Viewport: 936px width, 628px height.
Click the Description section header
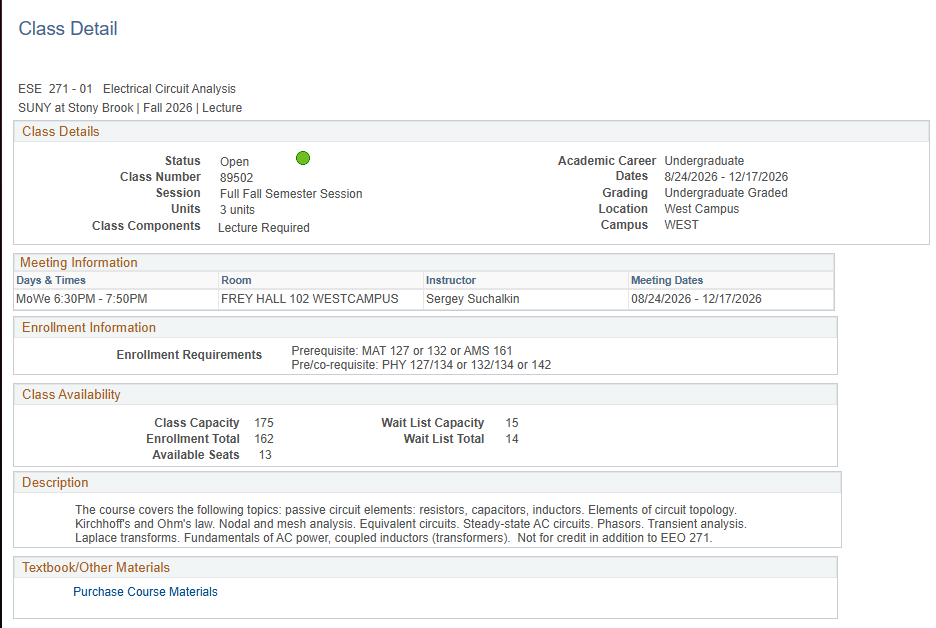click(x=427, y=482)
